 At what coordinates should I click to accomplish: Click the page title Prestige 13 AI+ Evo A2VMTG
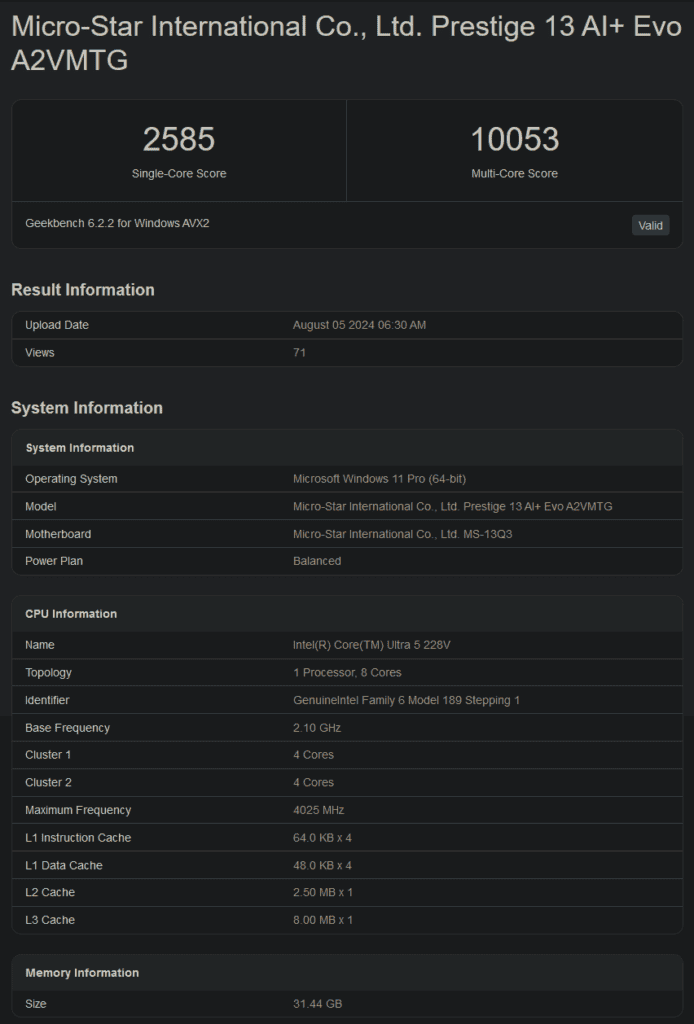[347, 43]
